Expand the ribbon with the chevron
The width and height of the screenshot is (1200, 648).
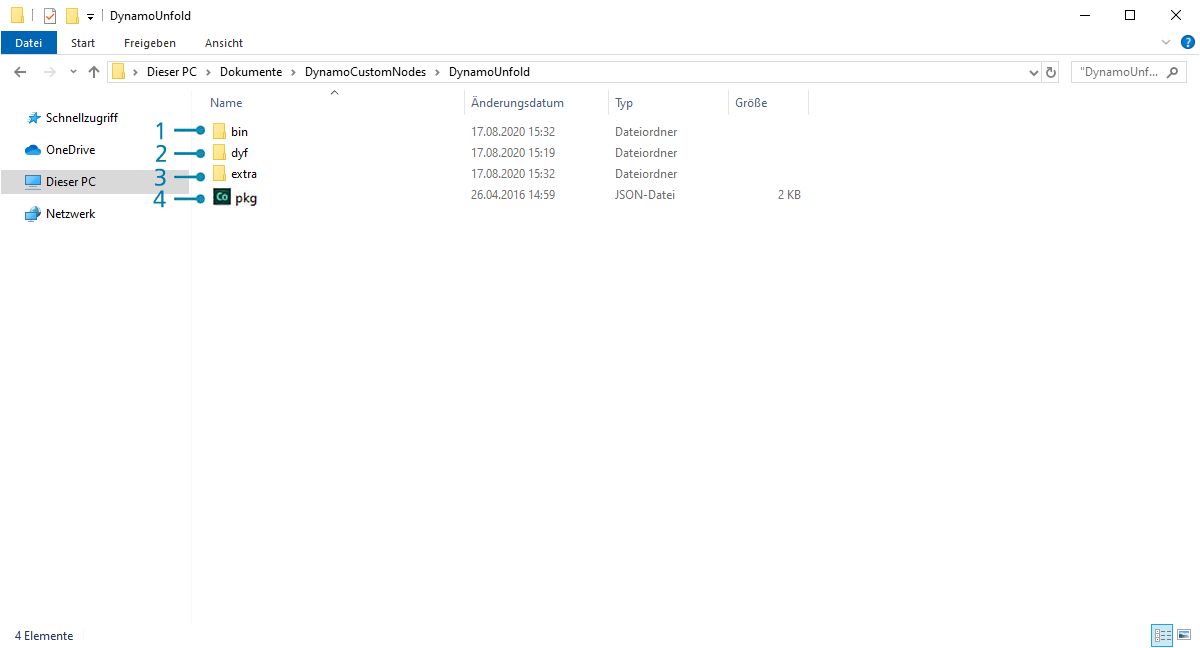(1166, 42)
